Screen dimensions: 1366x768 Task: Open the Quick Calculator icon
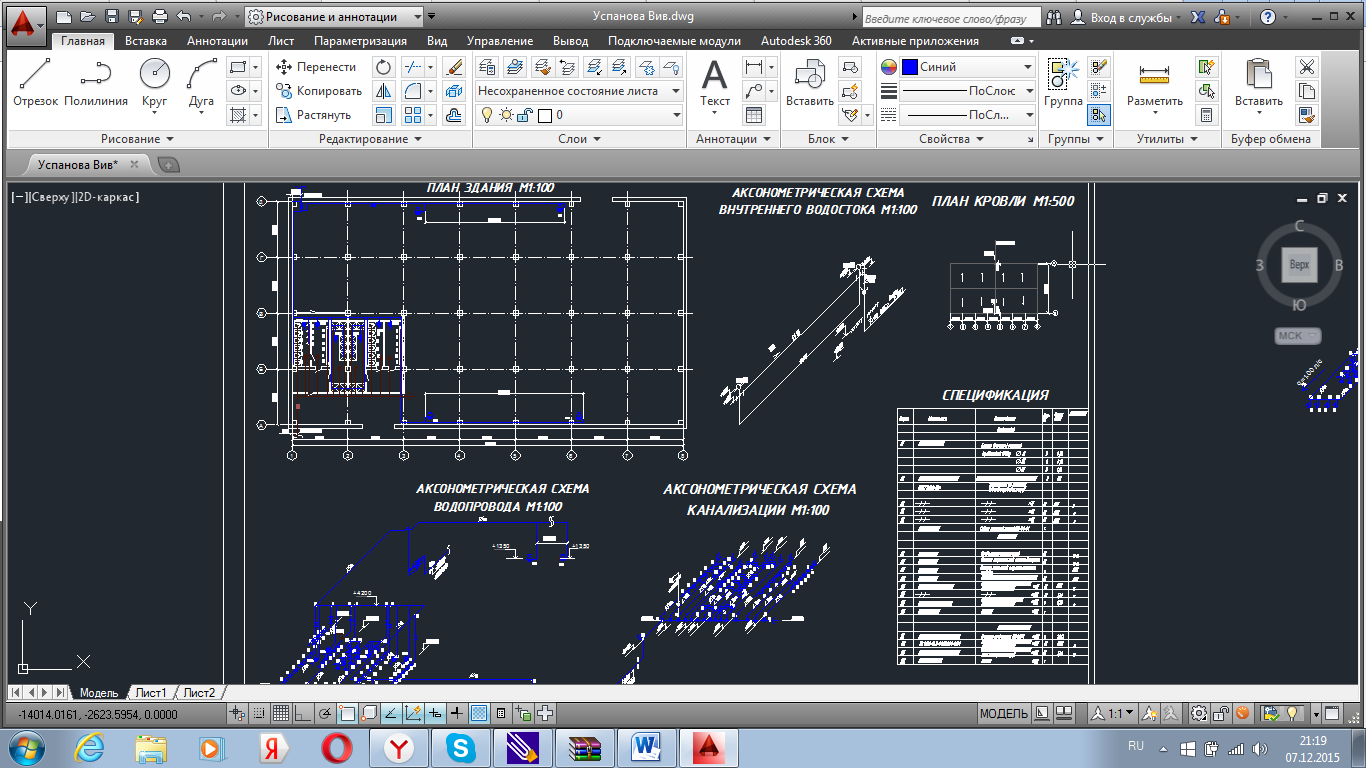[x=1207, y=115]
